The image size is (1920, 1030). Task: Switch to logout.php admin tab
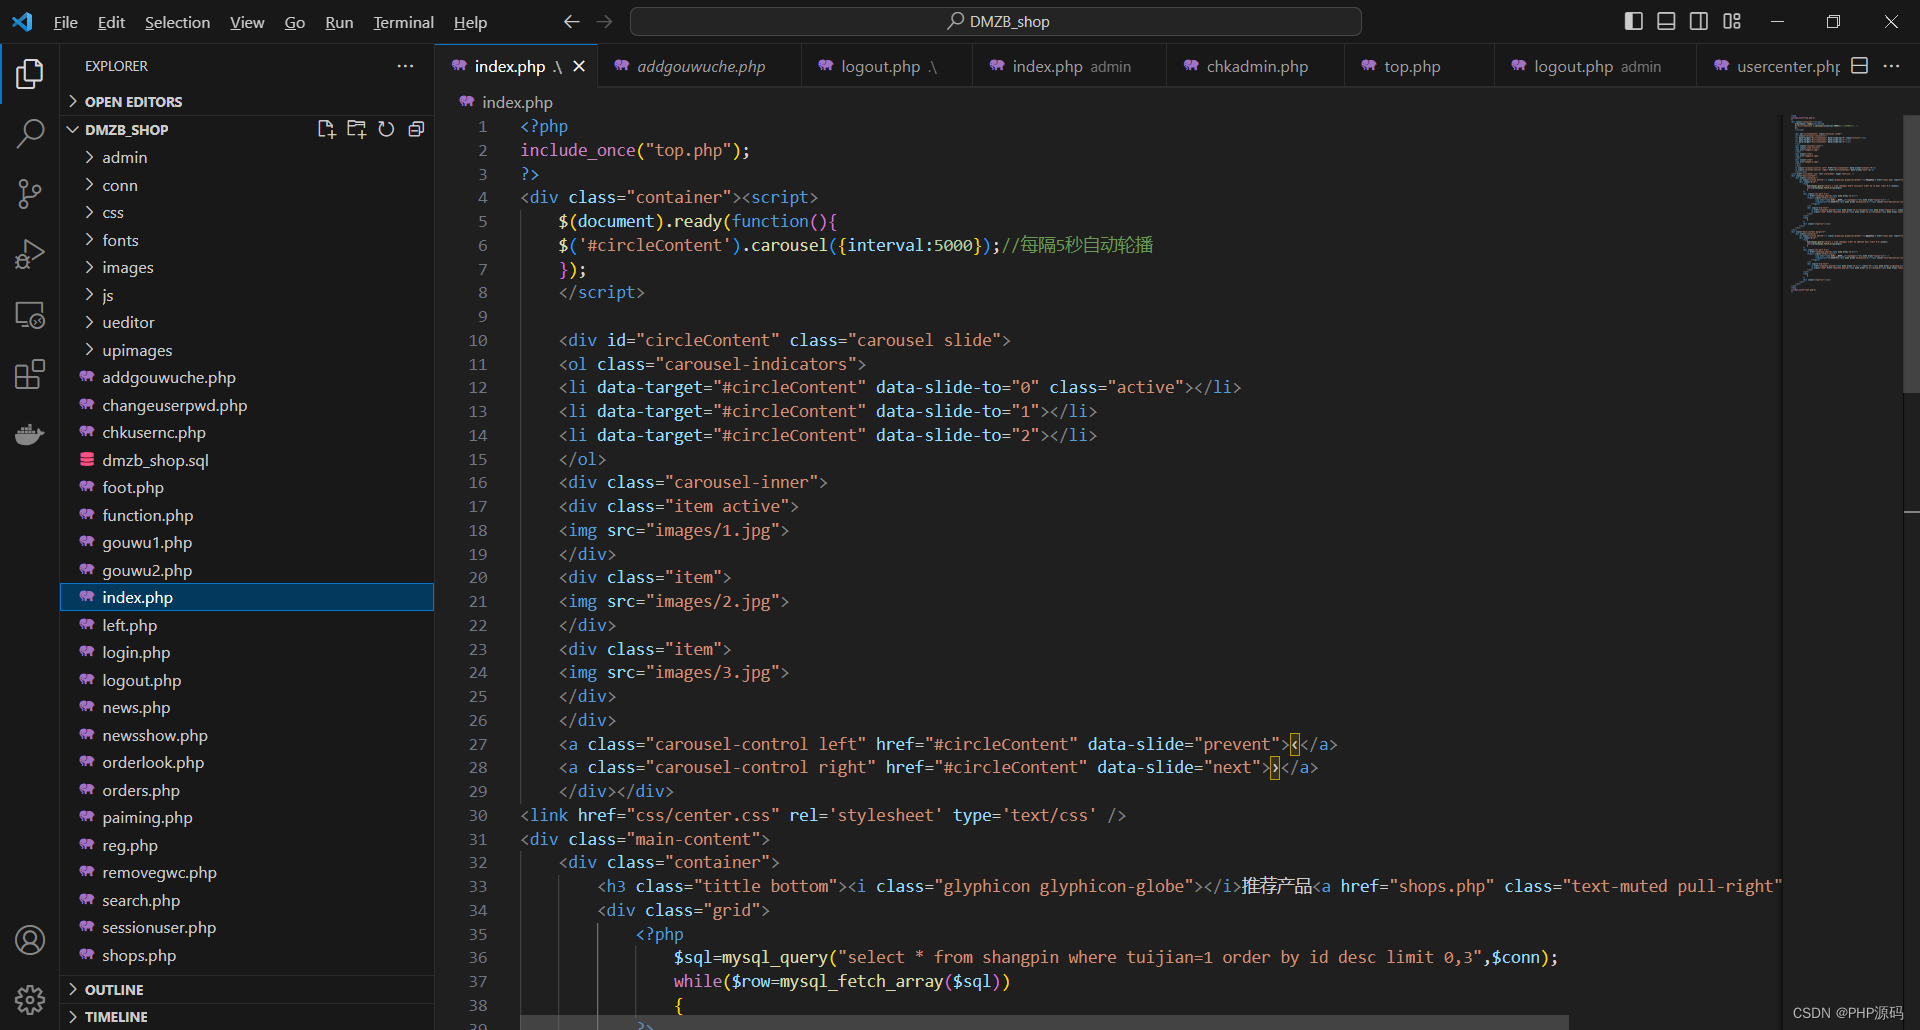pos(1597,66)
